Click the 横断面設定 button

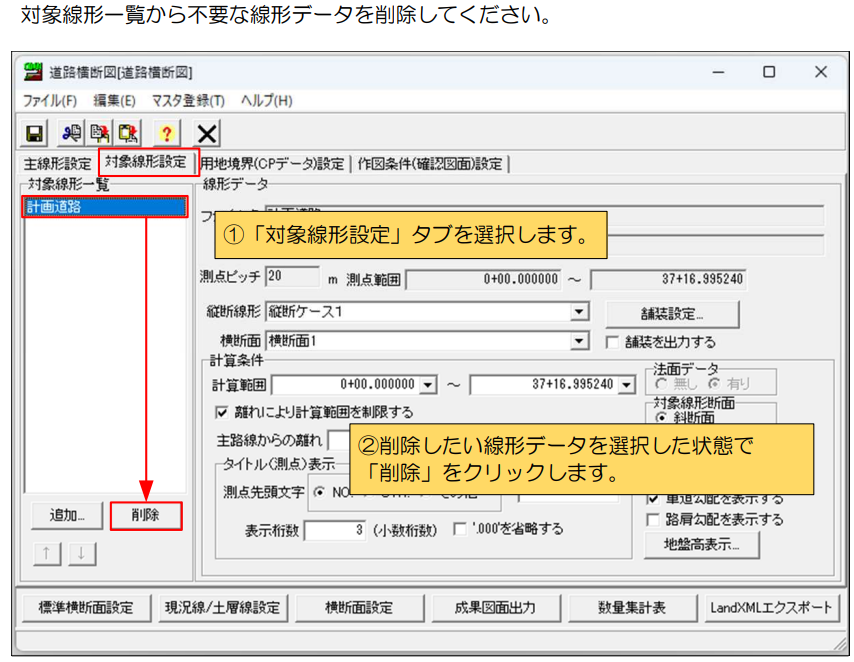[359, 608]
